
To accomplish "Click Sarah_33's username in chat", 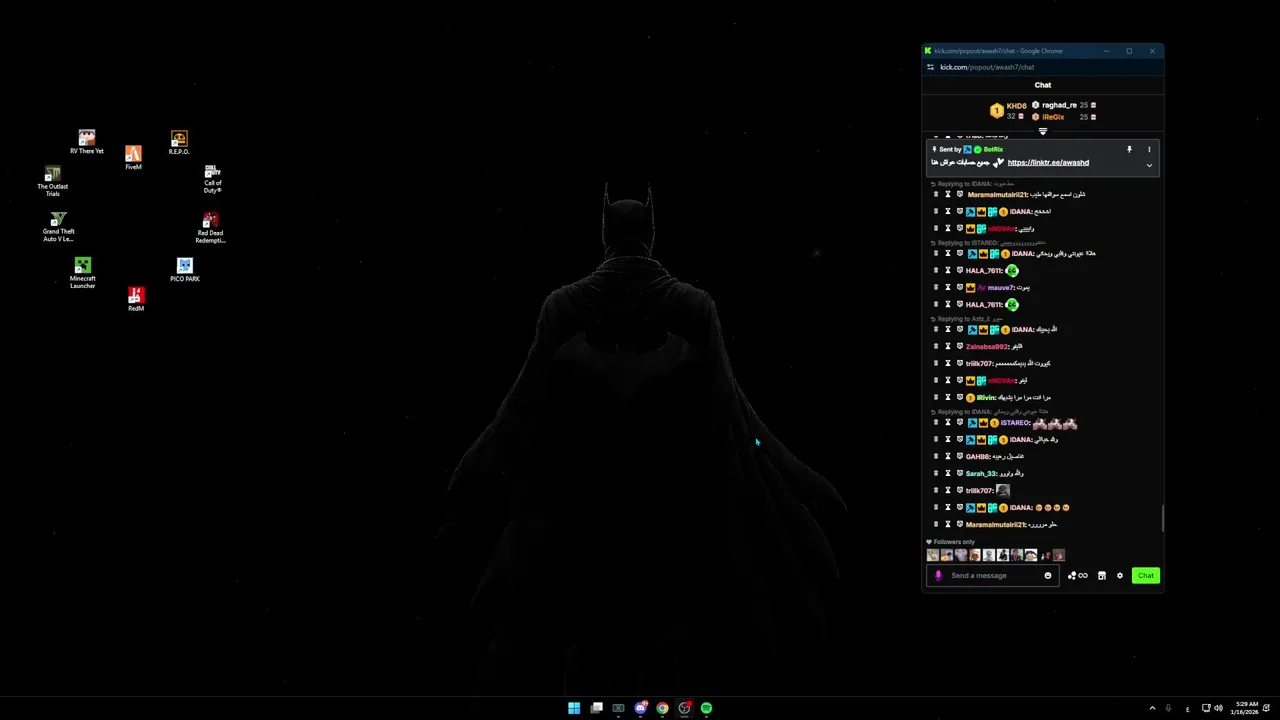I will tap(981, 474).
